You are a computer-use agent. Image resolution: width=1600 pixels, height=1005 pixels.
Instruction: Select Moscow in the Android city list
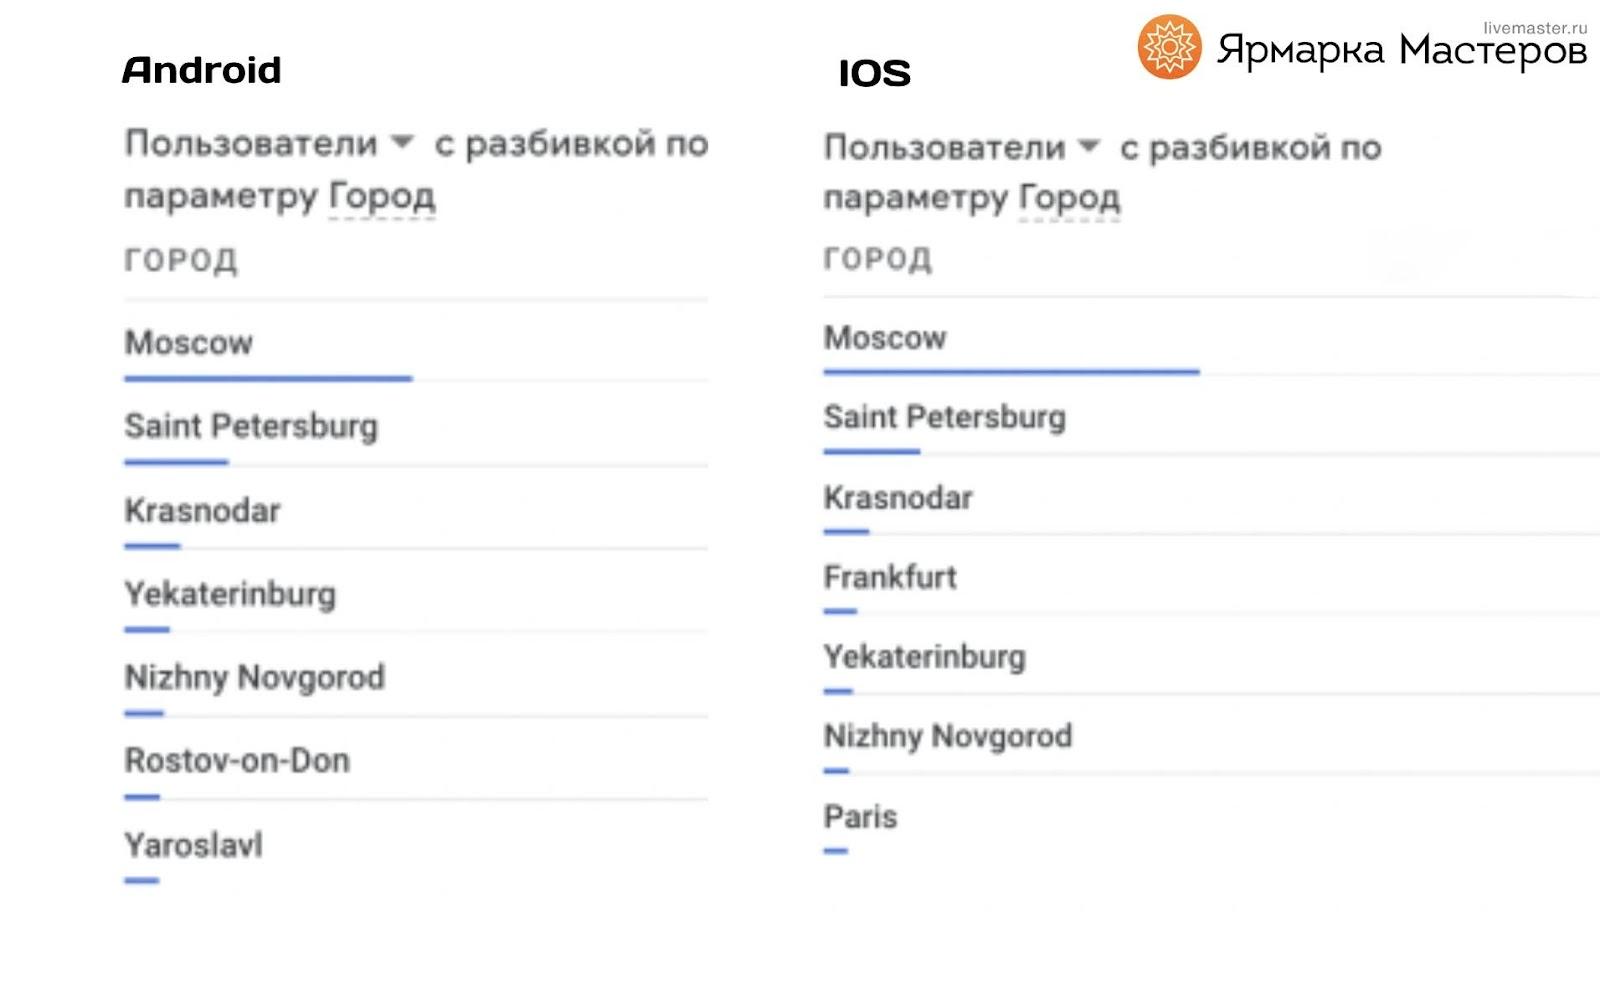pos(189,343)
